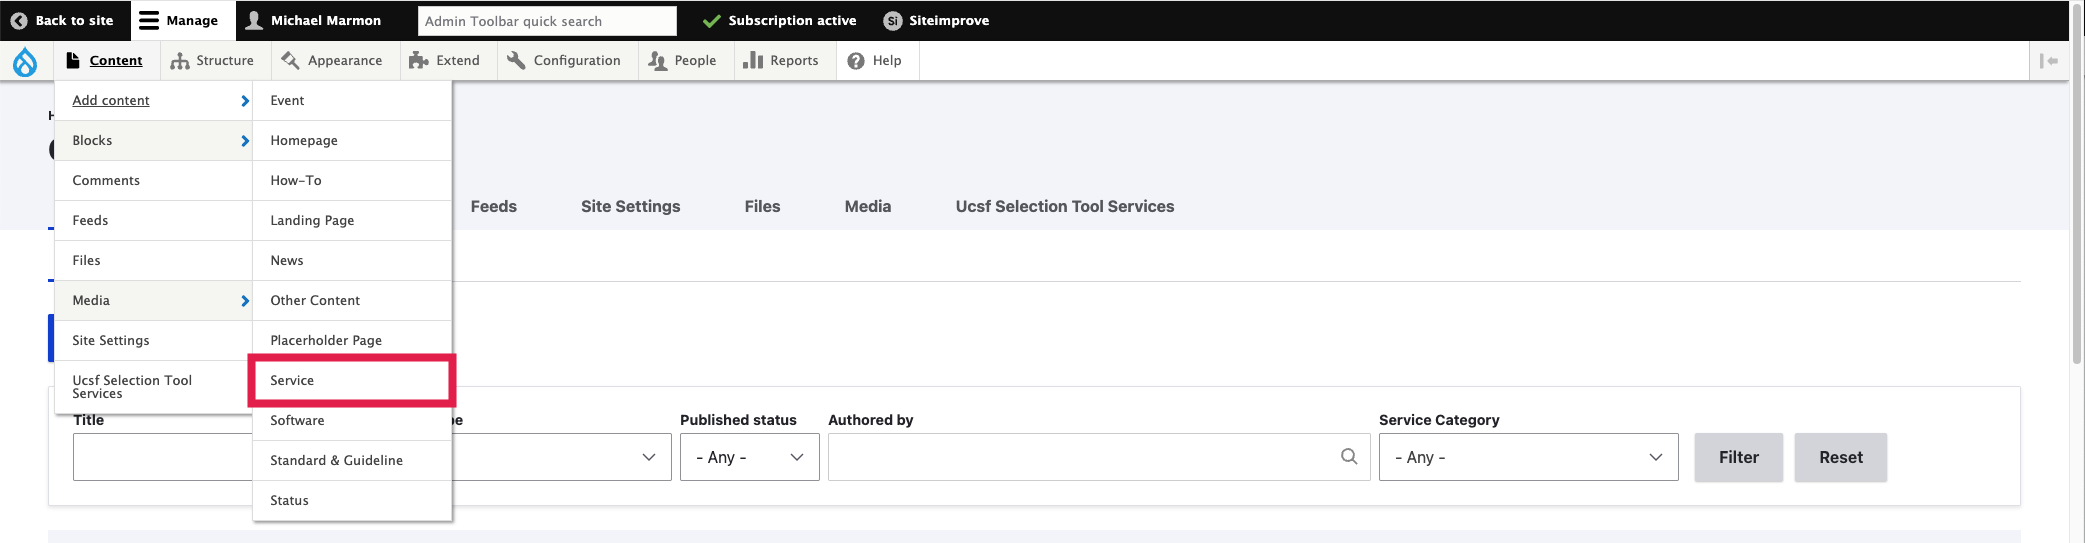Switch to the Files tab

coord(762,206)
